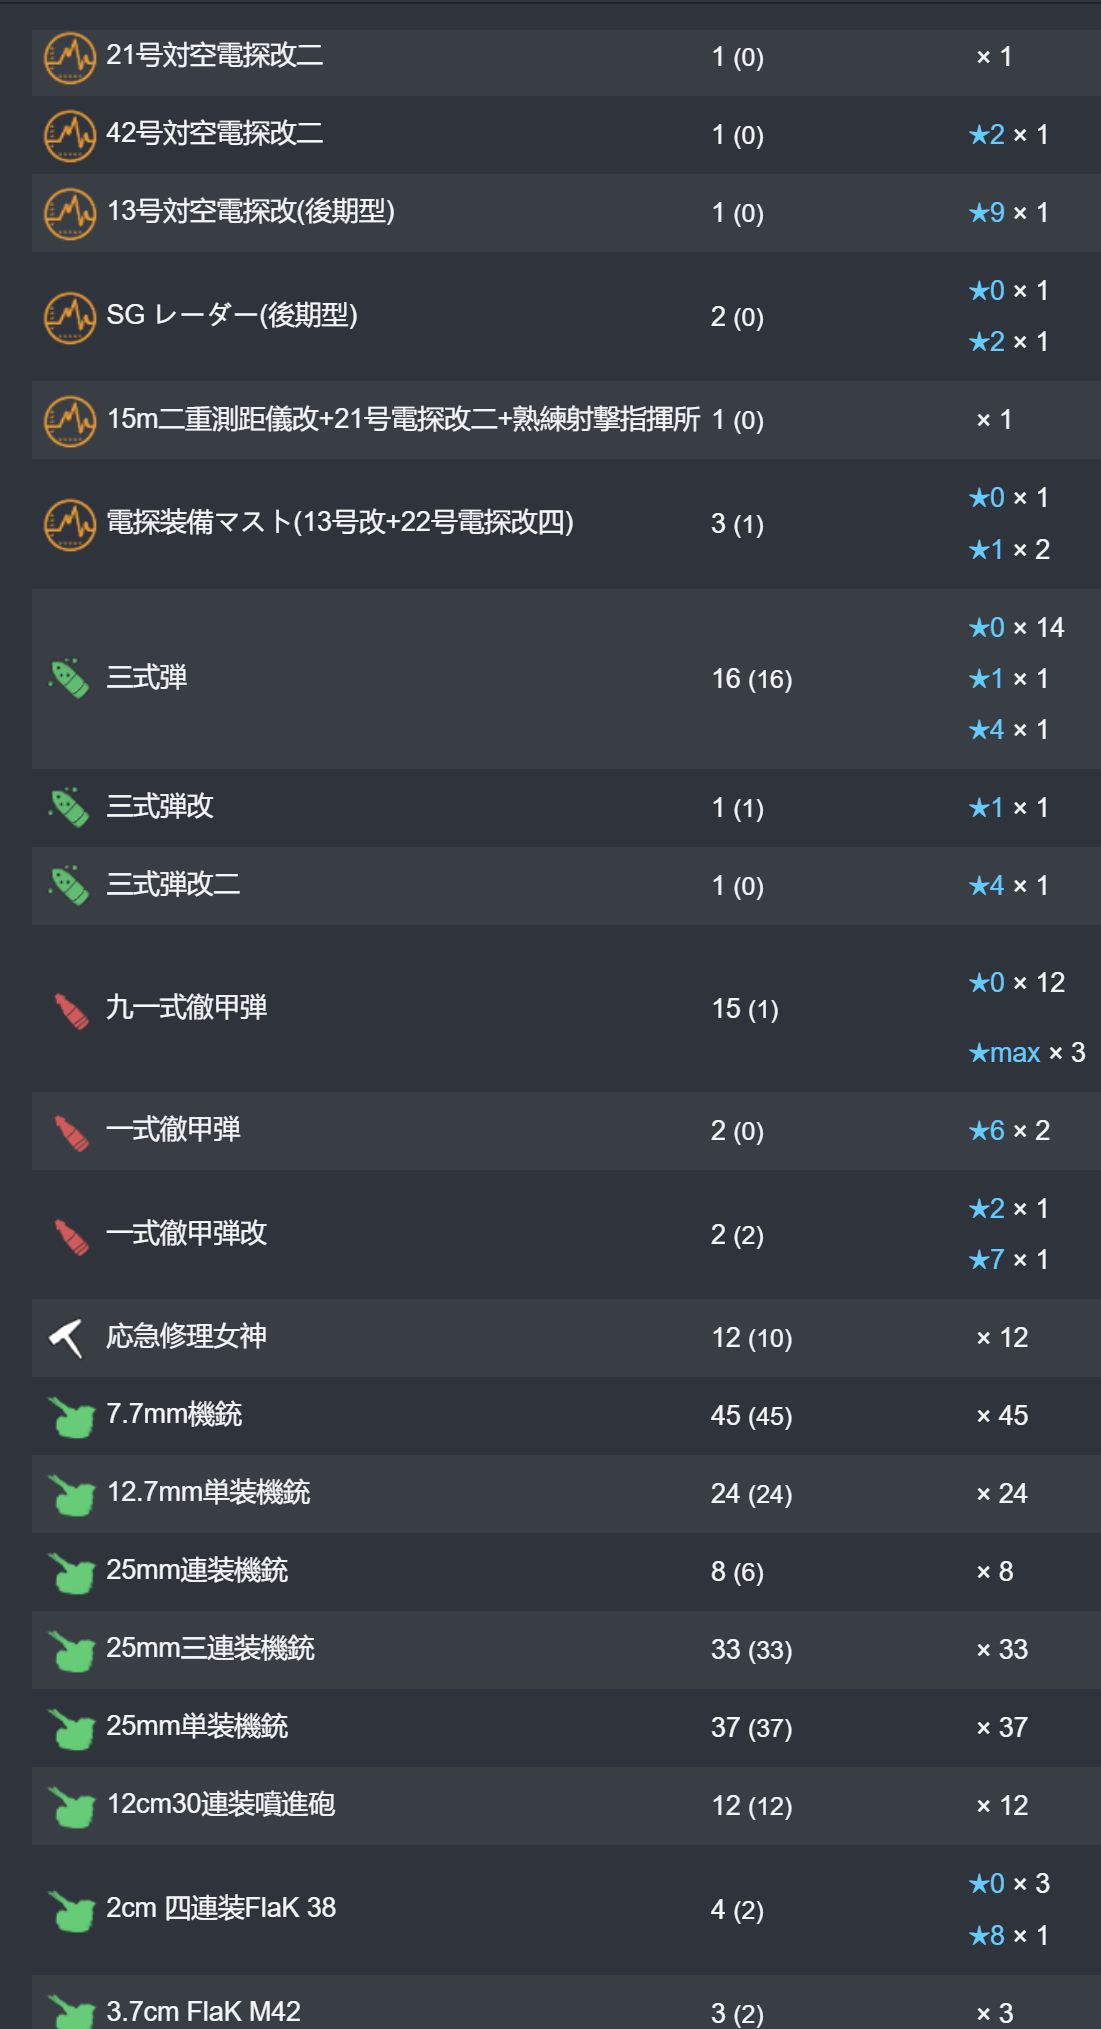
Task: Click the red shell icon next to 一式徹甲弾改
Action: (x=70, y=1236)
